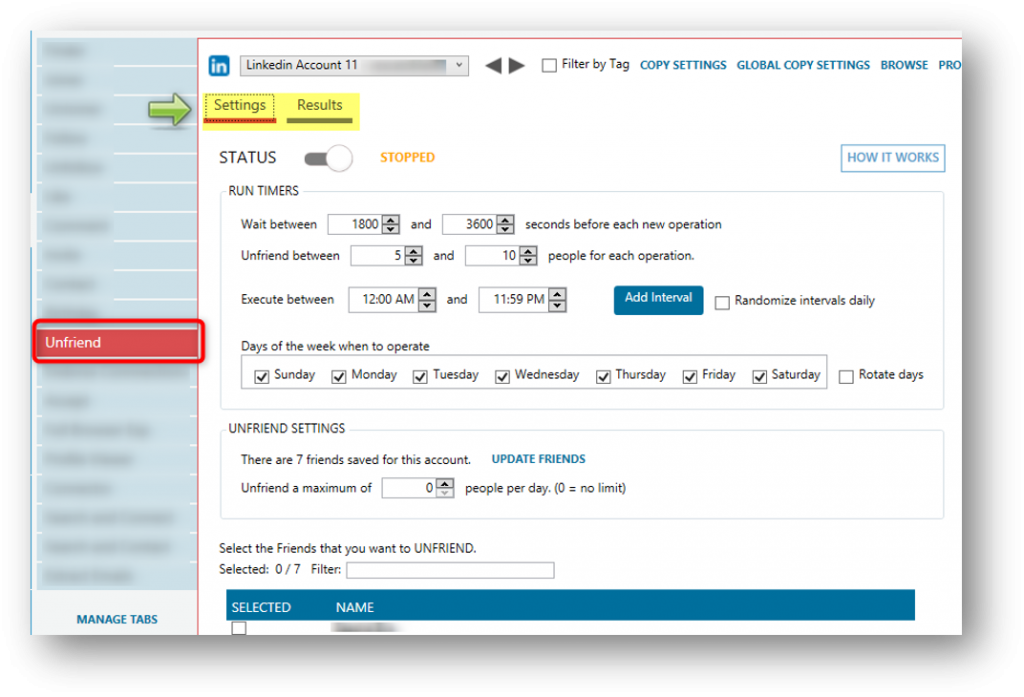
Task: Increase the unfriend maximum of 10
Action: (x=528, y=251)
